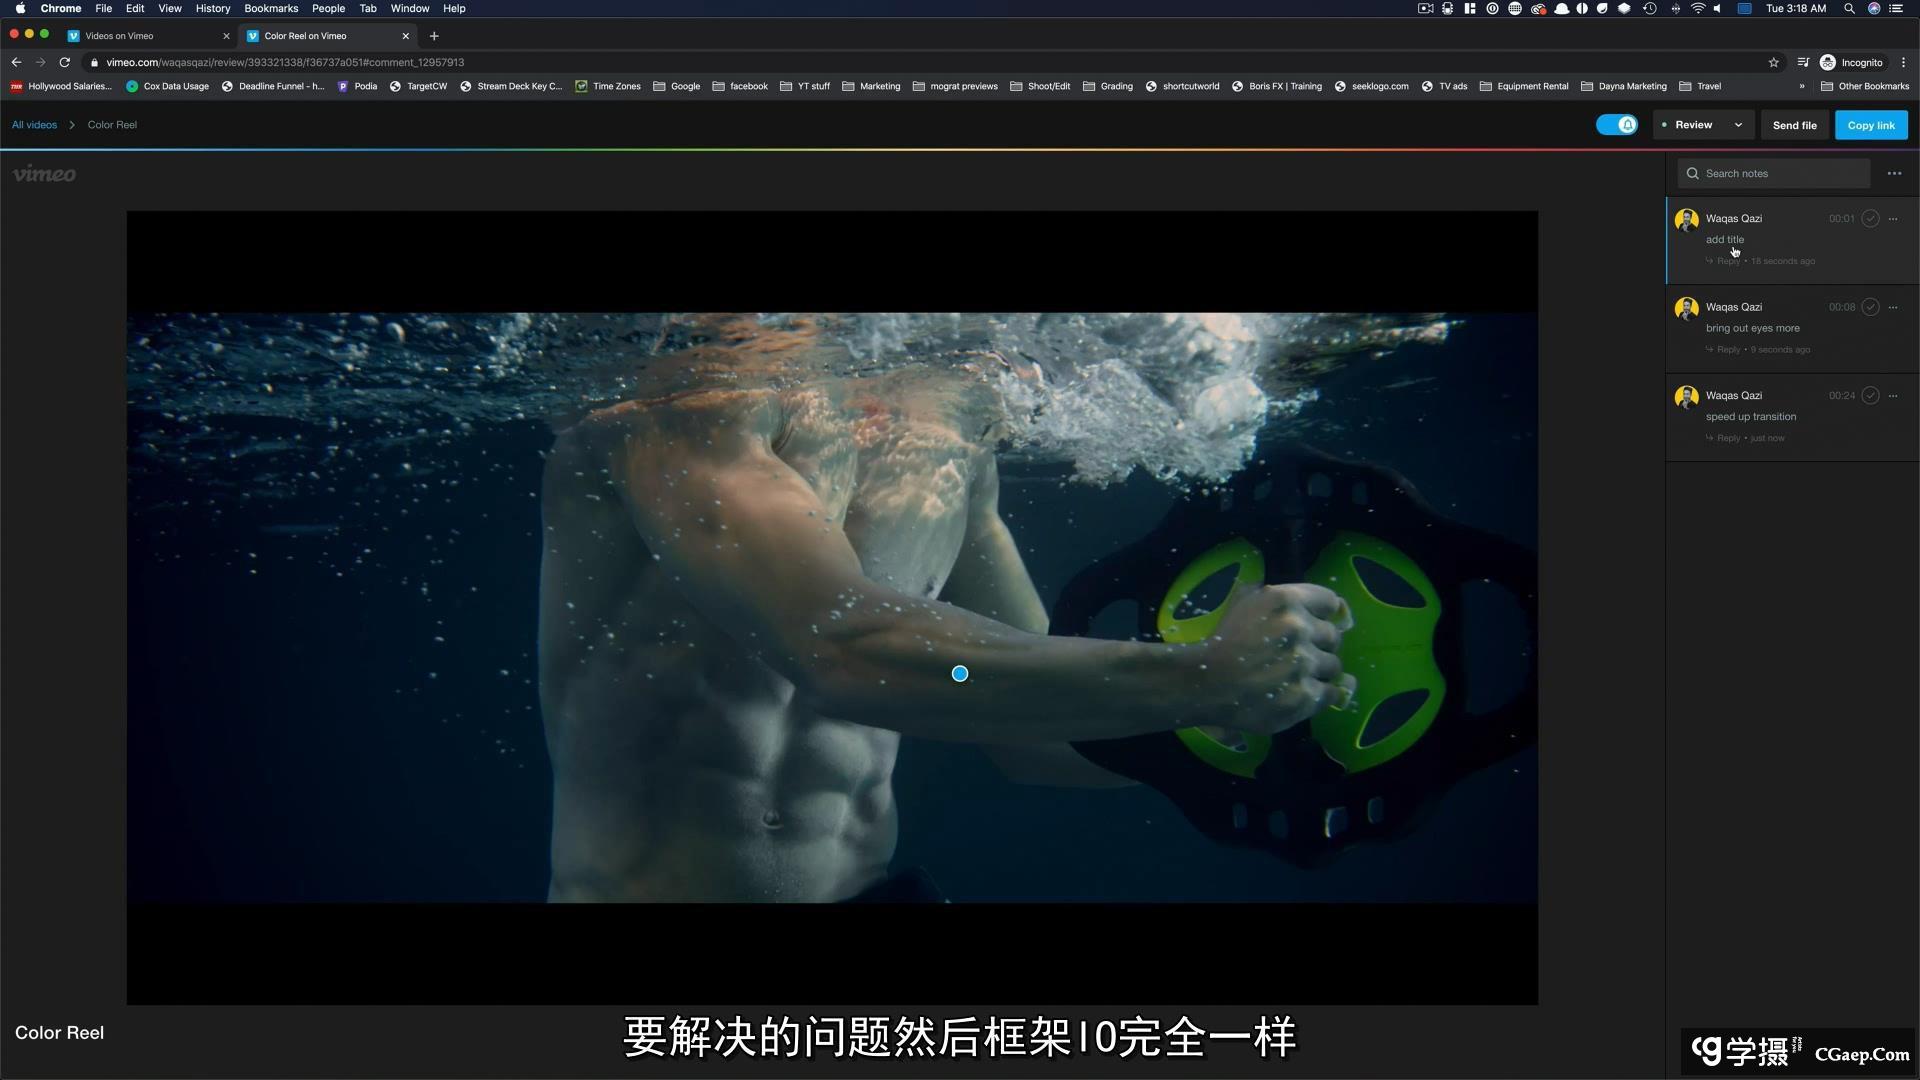The image size is (1920, 1080).
Task: Toggle the notification bell switch
Action: click(x=1616, y=125)
